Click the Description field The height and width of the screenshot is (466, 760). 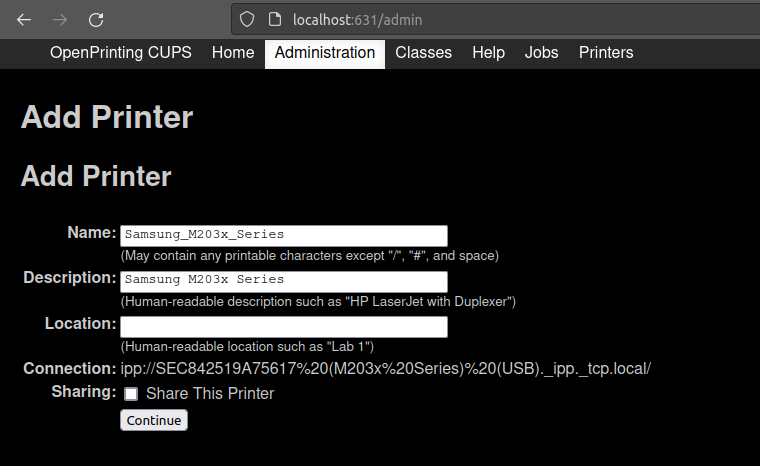284,281
